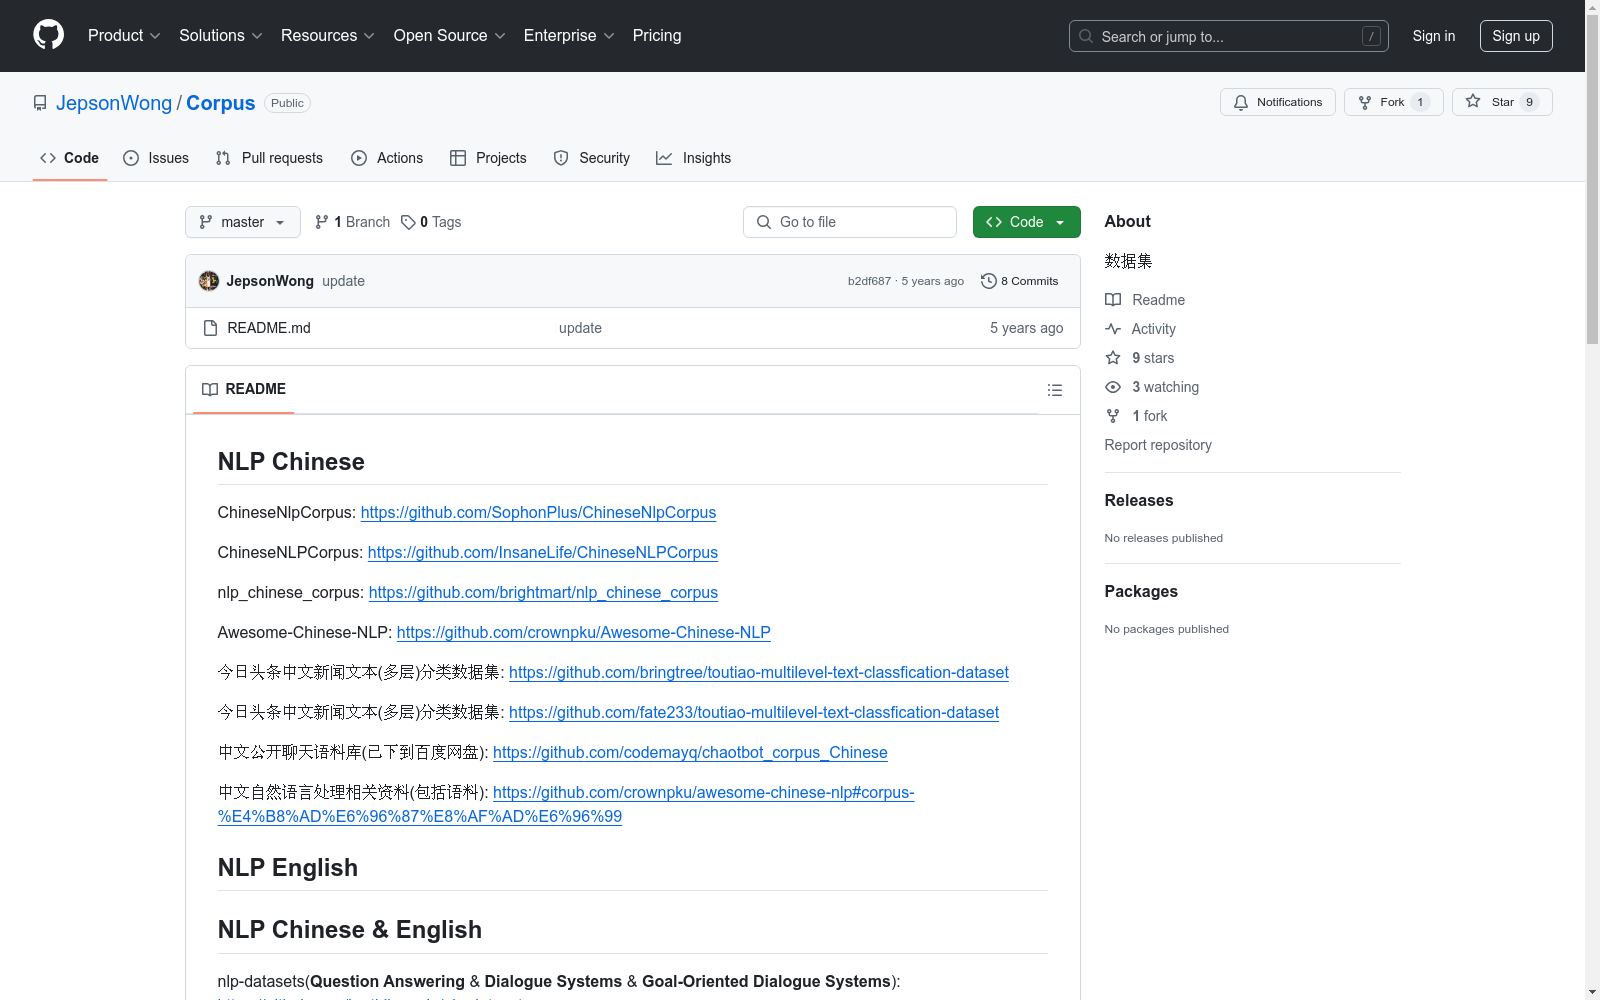The width and height of the screenshot is (1600, 1000).
Task: Click the Corpus repository name link
Action: (x=221, y=103)
